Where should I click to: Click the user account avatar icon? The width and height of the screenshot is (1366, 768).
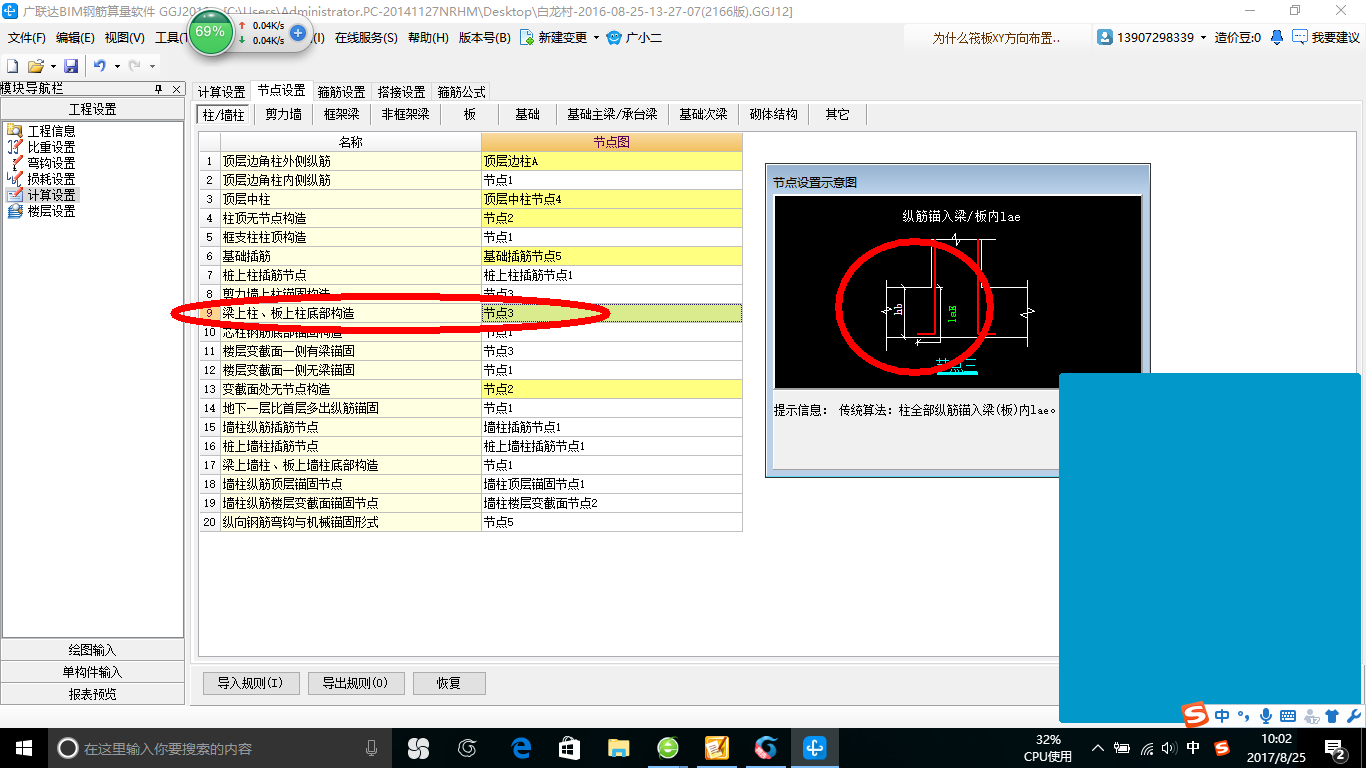(x=1105, y=37)
